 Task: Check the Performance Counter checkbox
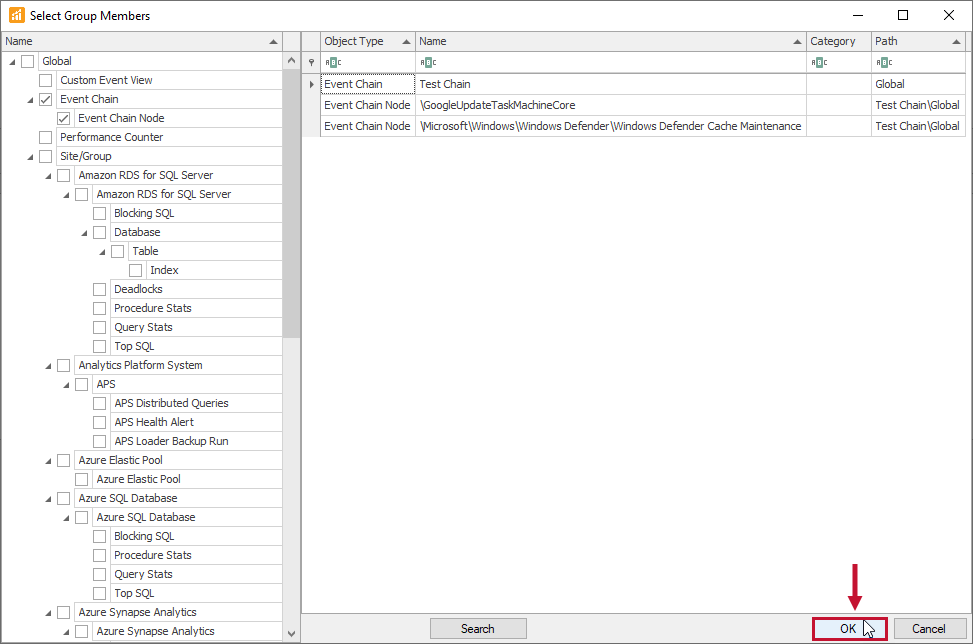tap(45, 136)
